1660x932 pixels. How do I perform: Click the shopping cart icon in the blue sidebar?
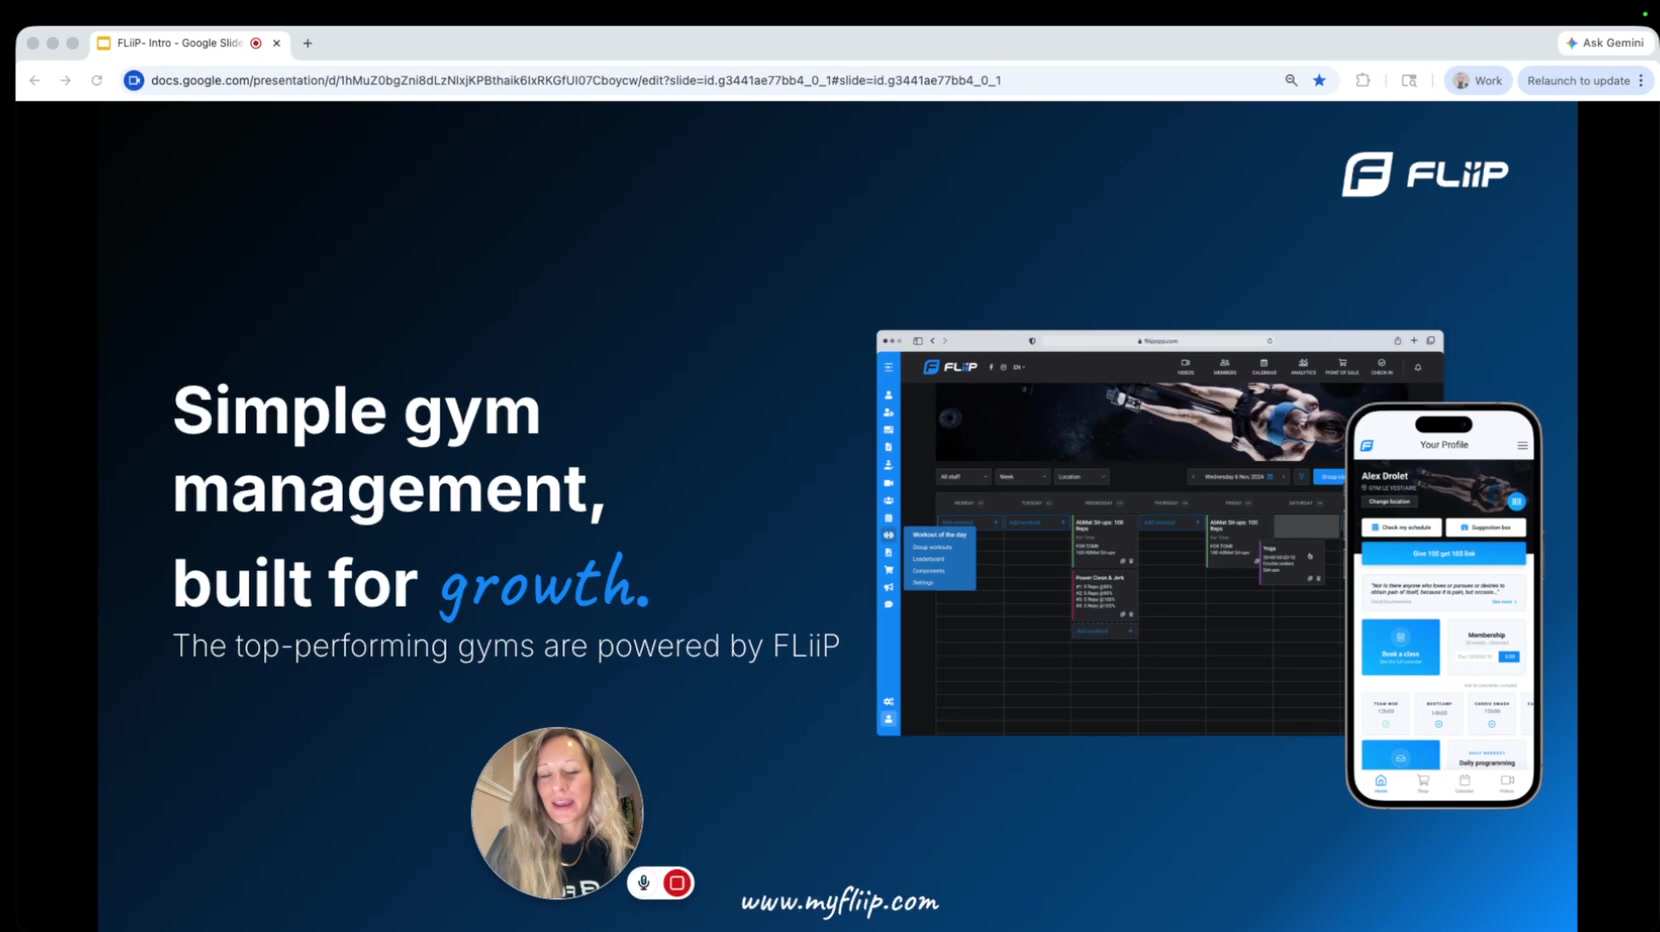(x=888, y=570)
